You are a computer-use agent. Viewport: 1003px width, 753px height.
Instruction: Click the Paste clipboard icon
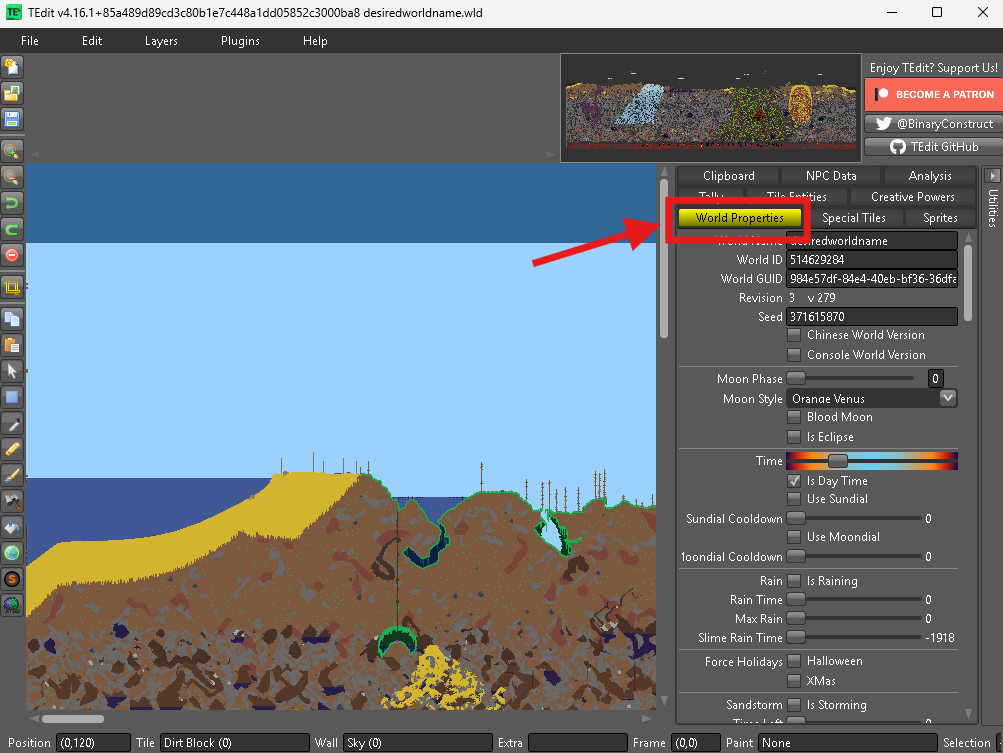pos(12,345)
